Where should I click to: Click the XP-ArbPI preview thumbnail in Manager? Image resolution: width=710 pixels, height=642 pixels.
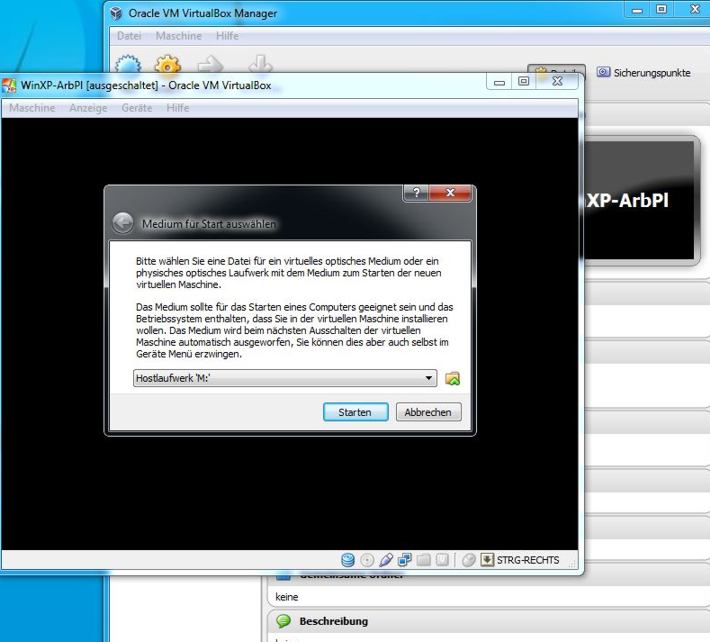(638, 201)
